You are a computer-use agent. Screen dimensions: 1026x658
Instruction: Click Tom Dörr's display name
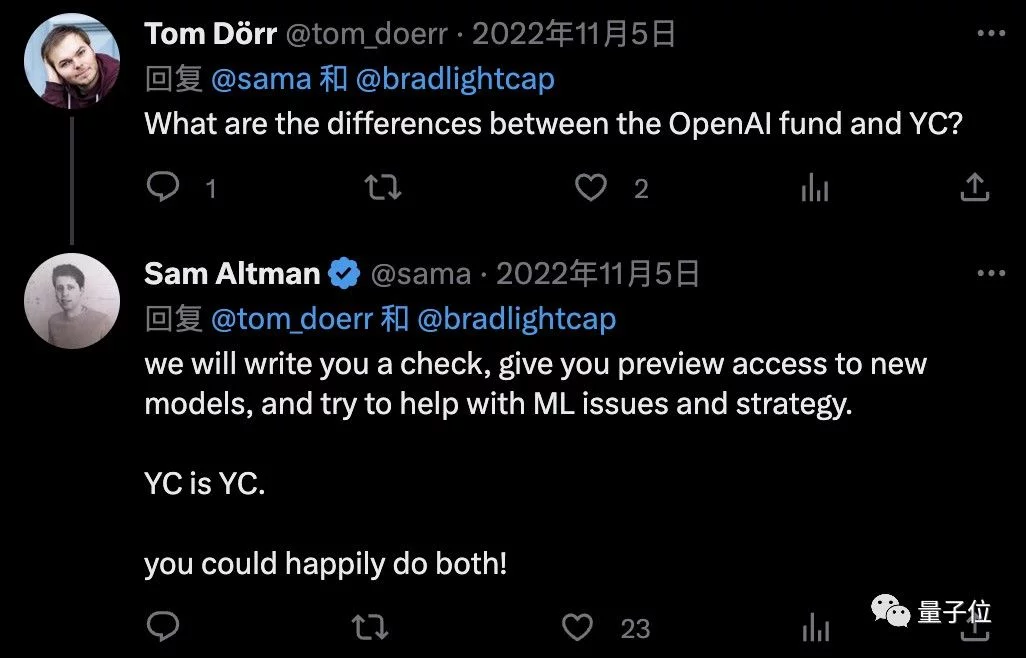tap(211, 34)
